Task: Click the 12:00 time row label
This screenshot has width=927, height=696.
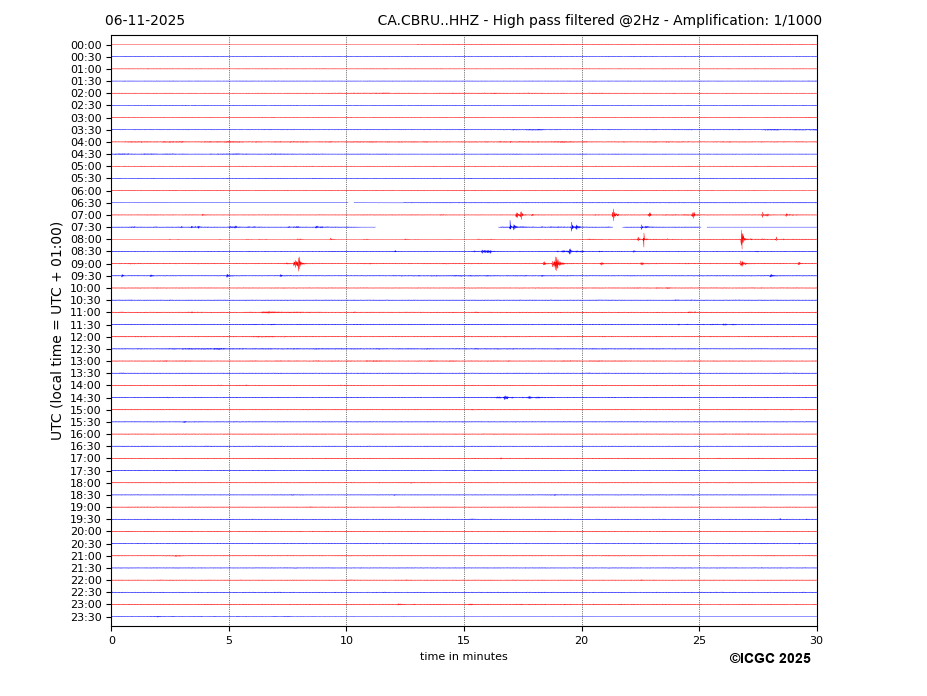Action: (x=85, y=337)
